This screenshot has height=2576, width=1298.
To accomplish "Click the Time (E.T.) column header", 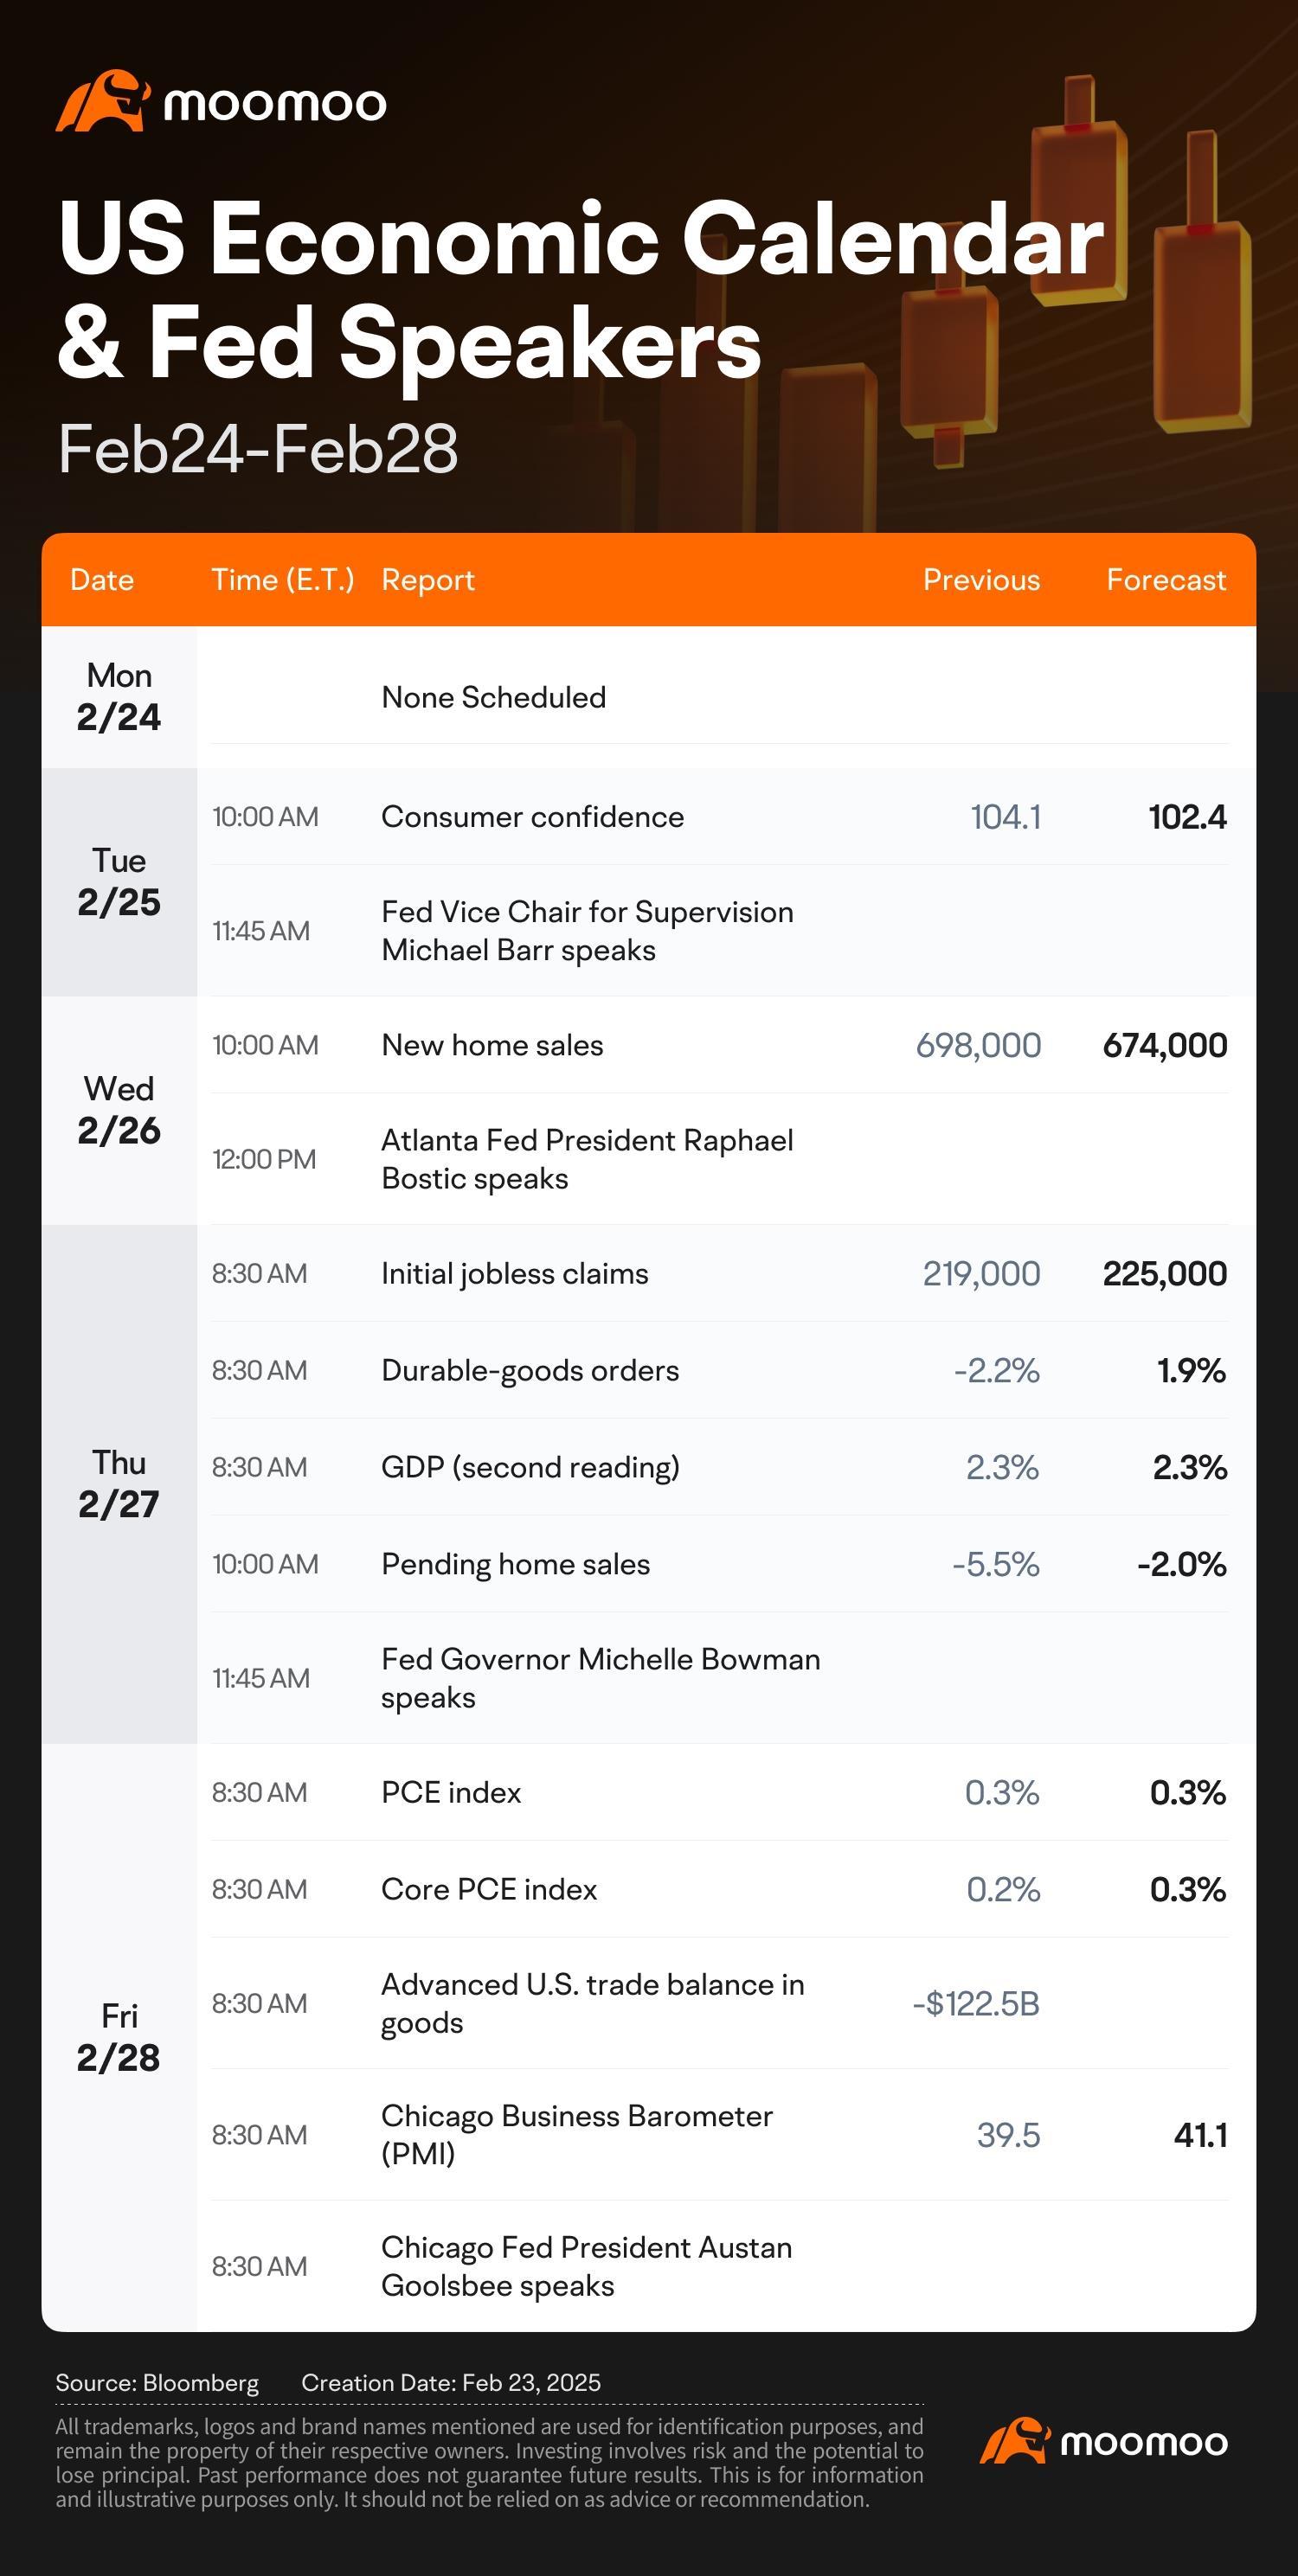I will pos(283,580).
